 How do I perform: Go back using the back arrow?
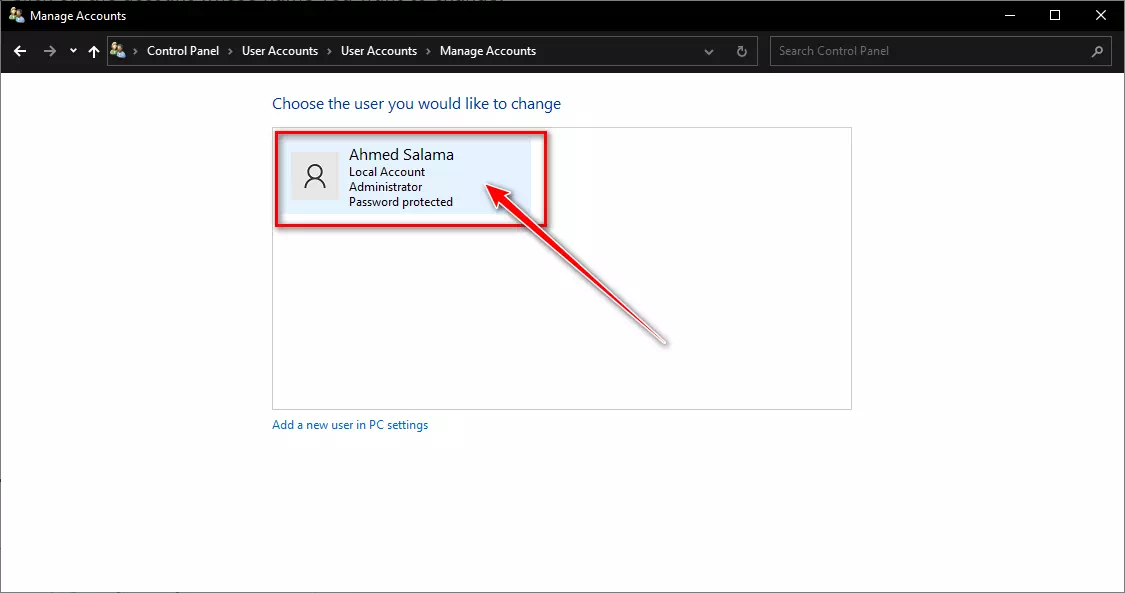click(x=20, y=51)
